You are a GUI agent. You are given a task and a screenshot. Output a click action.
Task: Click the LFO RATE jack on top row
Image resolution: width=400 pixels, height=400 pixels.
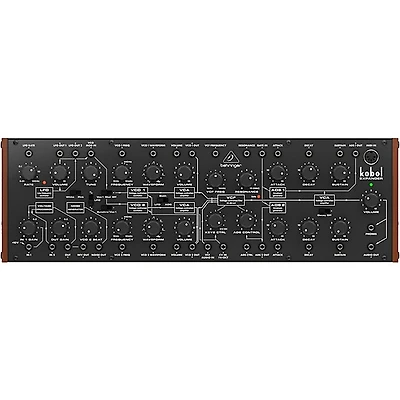click(x=28, y=154)
